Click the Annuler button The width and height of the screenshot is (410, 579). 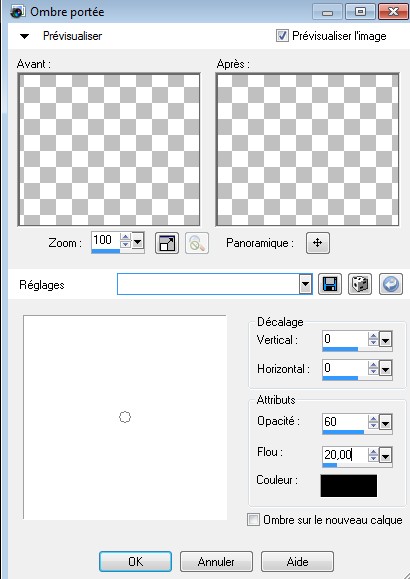[216, 562]
